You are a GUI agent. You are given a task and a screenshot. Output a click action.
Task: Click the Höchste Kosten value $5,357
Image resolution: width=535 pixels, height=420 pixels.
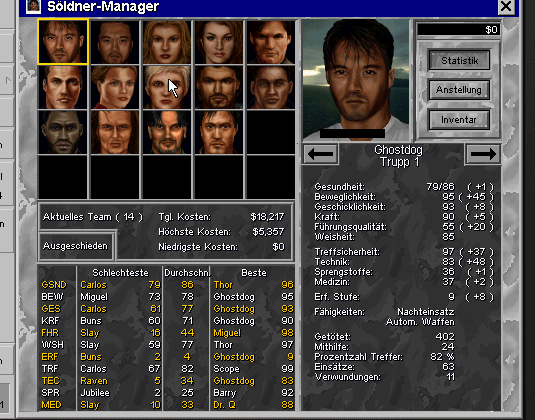coord(268,232)
